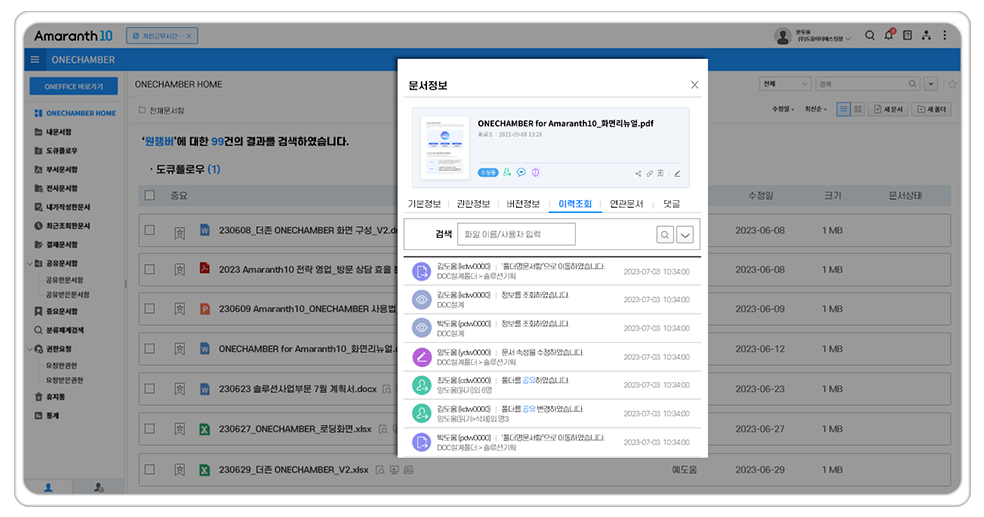This screenshot has height=517, width=984.
Task: Click 새폴더 new folder button
Action: pyautogui.click(x=931, y=109)
